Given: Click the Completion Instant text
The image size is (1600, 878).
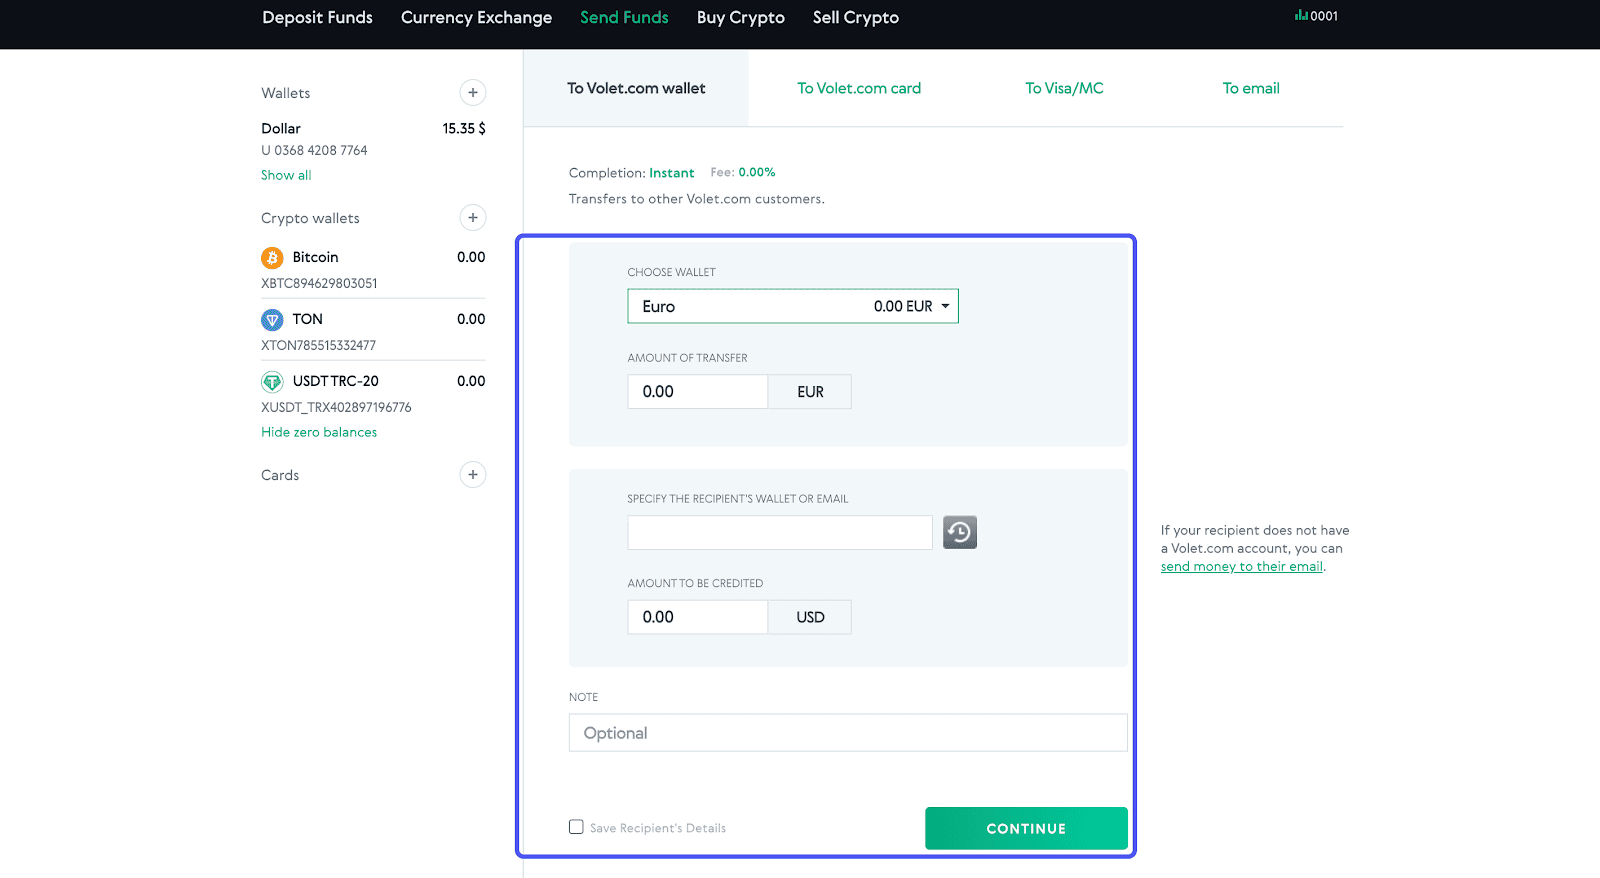Looking at the screenshot, I should [631, 173].
